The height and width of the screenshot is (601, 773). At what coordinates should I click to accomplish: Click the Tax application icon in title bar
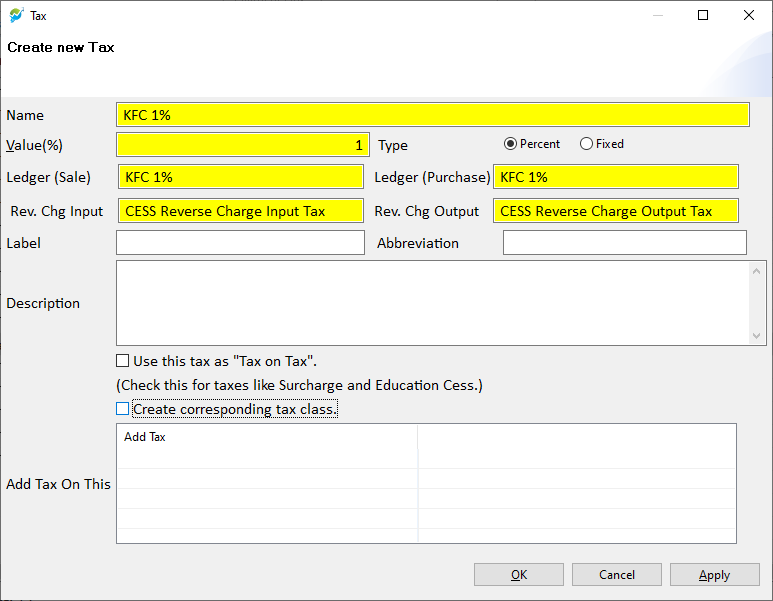pos(16,15)
